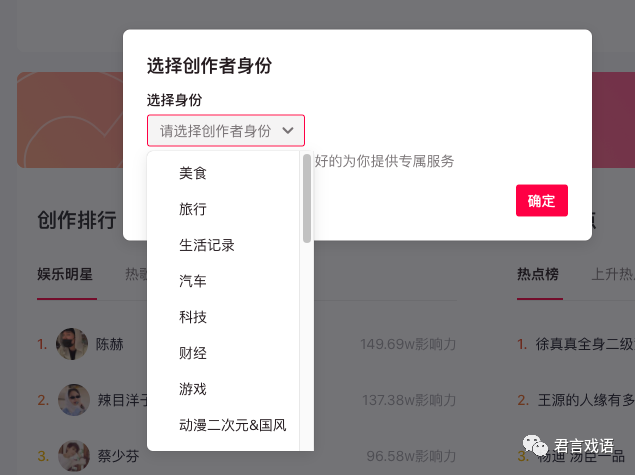Screen dimensions: 635x475
Task: Select 美食 from the identity list
Action: coord(193,173)
